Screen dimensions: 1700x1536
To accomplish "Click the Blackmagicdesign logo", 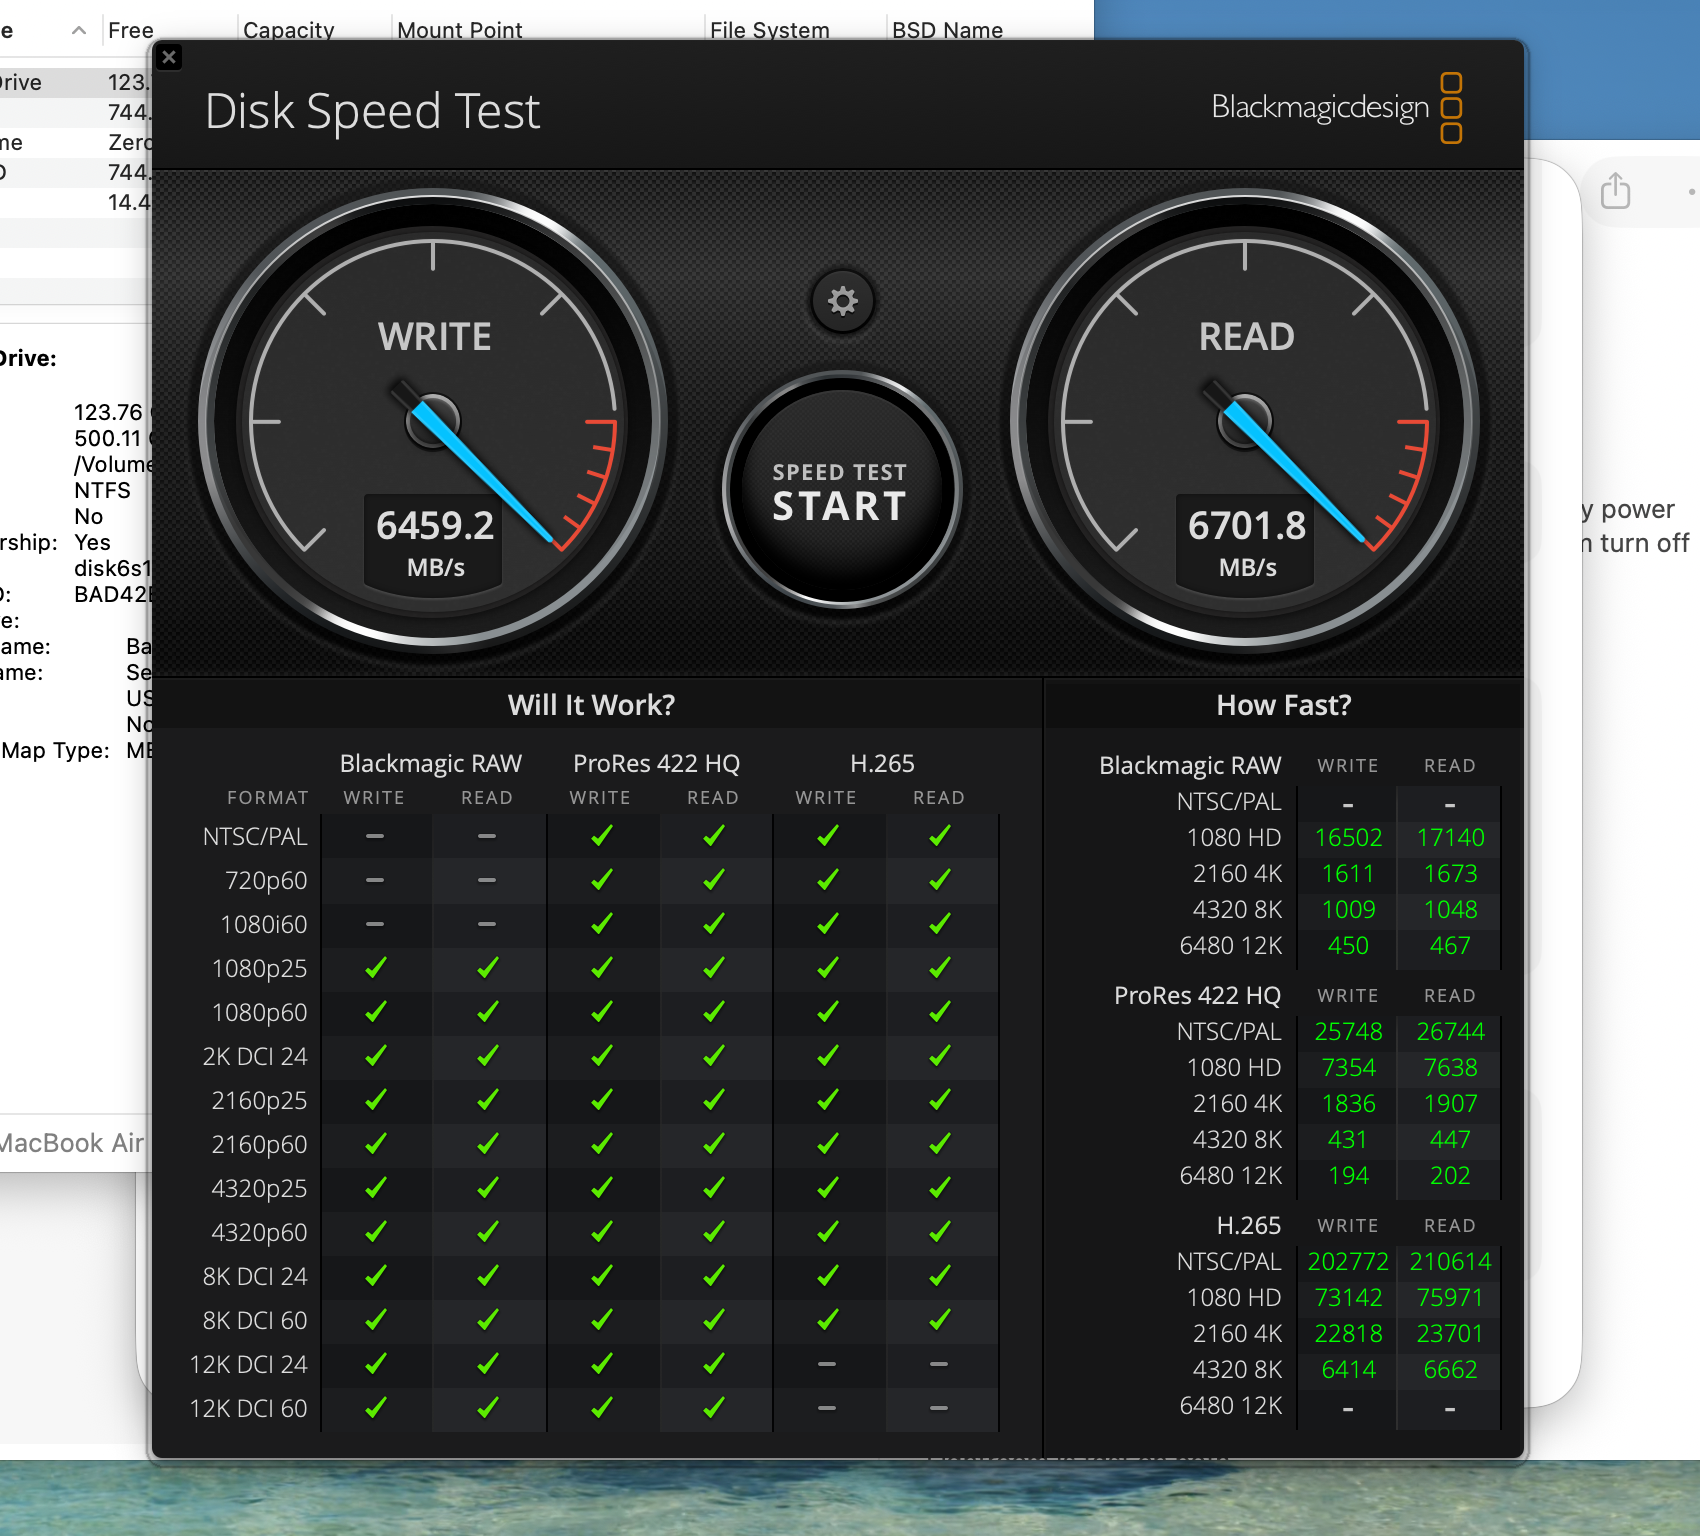I will point(1336,107).
